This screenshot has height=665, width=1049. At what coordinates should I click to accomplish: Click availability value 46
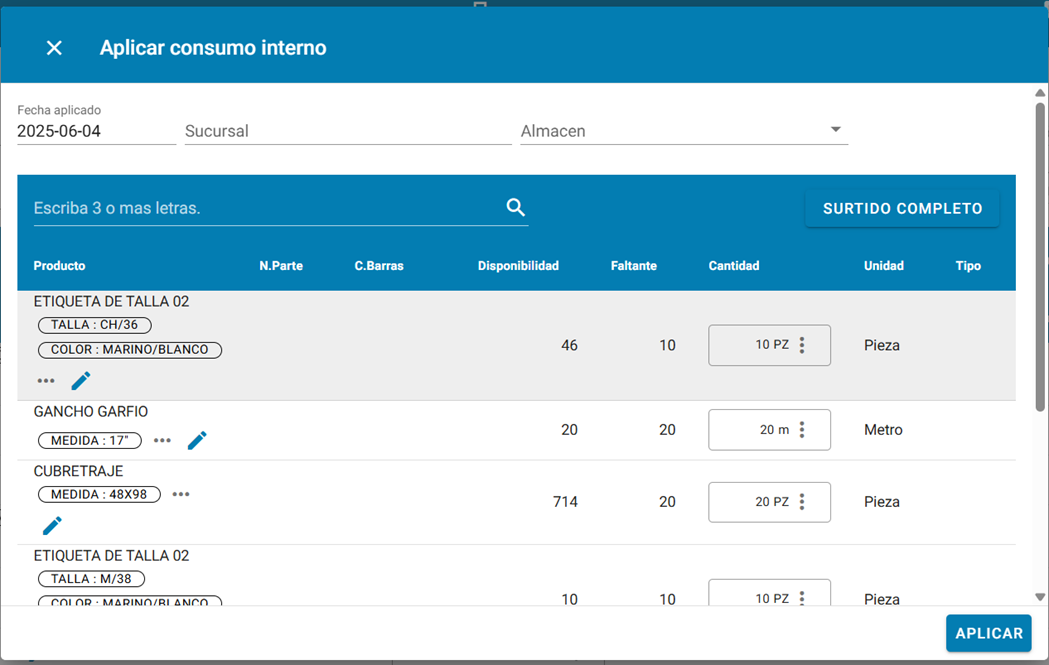point(569,345)
